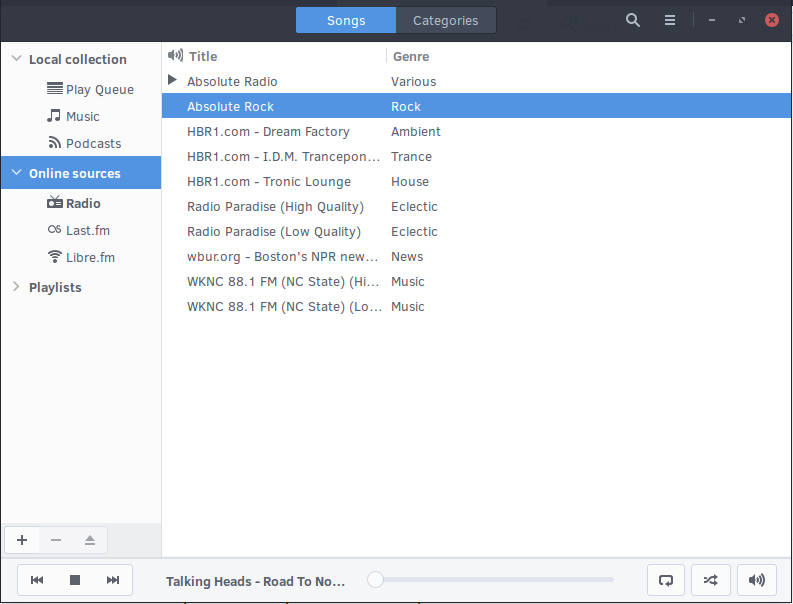Viewport: 793px width, 604px height.
Task: Sort stations by Genre column
Action: [411, 56]
